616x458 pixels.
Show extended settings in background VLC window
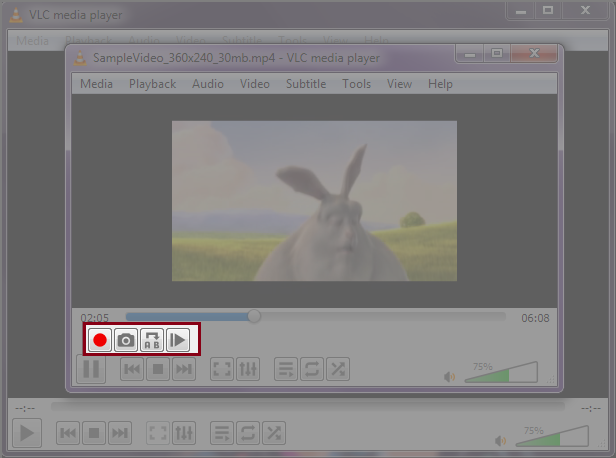pyautogui.click(x=184, y=433)
